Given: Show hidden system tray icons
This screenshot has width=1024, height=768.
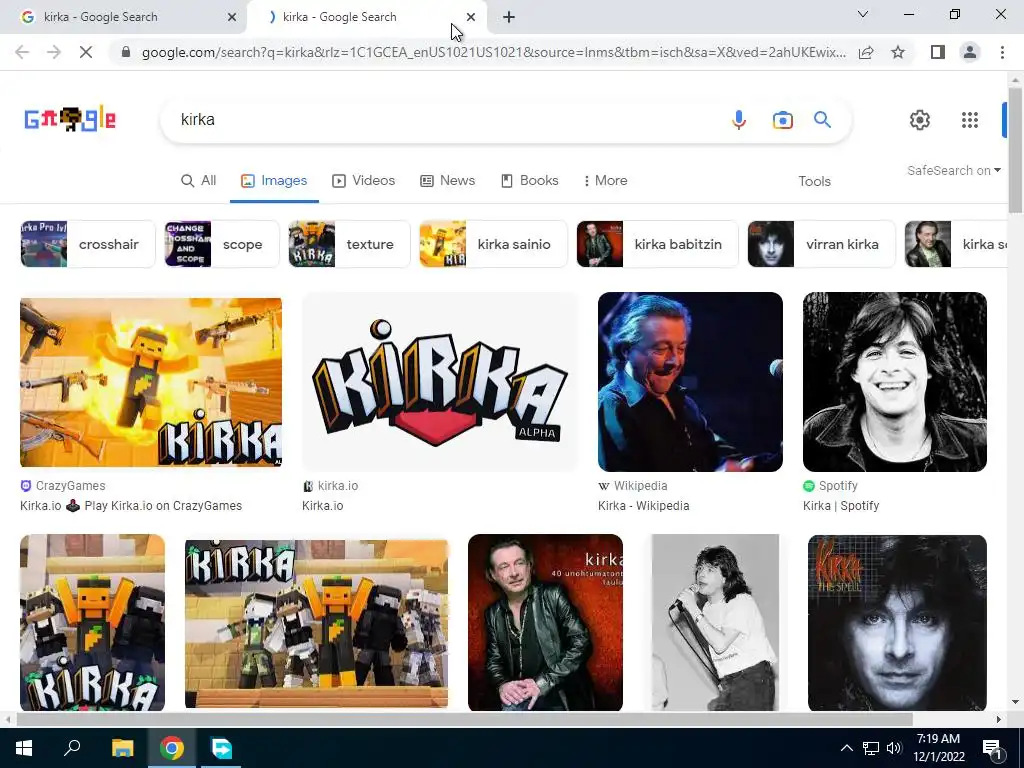Looking at the screenshot, I should [x=846, y=748].
